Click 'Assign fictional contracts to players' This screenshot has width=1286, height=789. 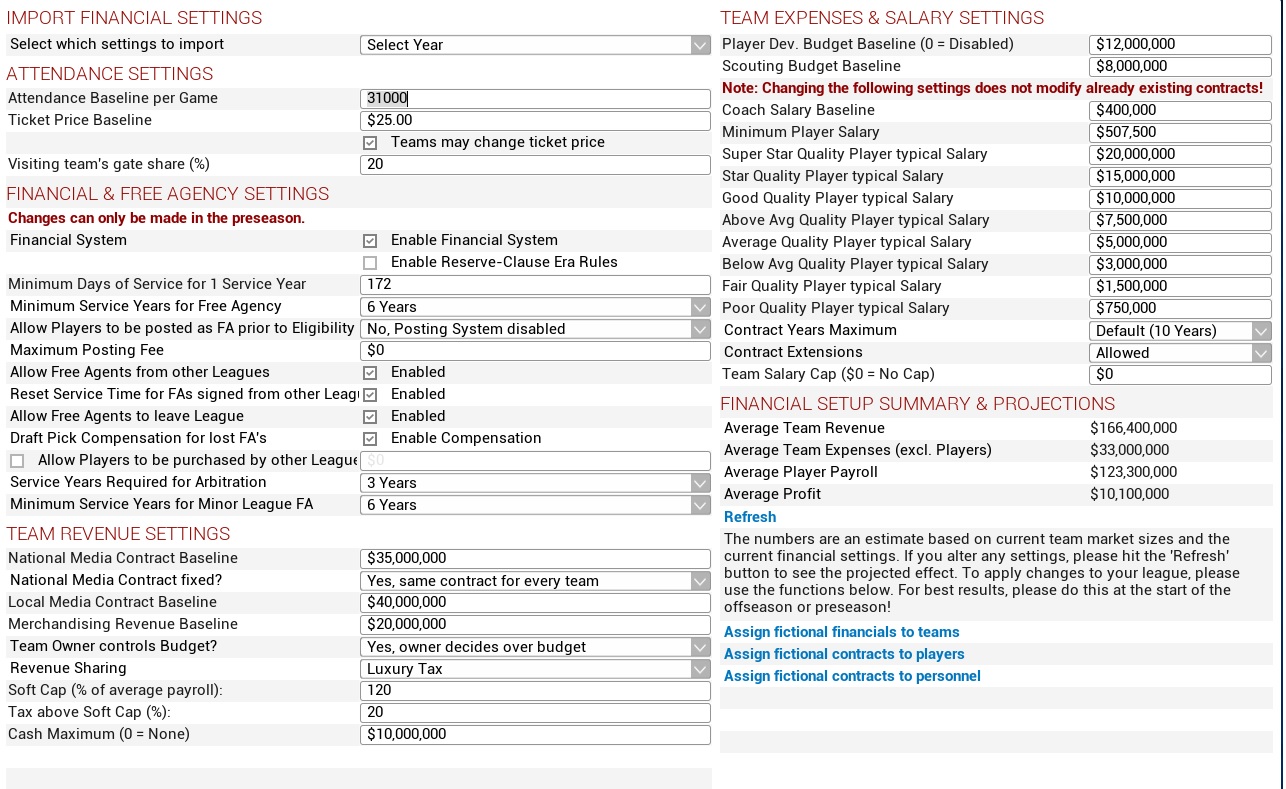tap(844, 654)
